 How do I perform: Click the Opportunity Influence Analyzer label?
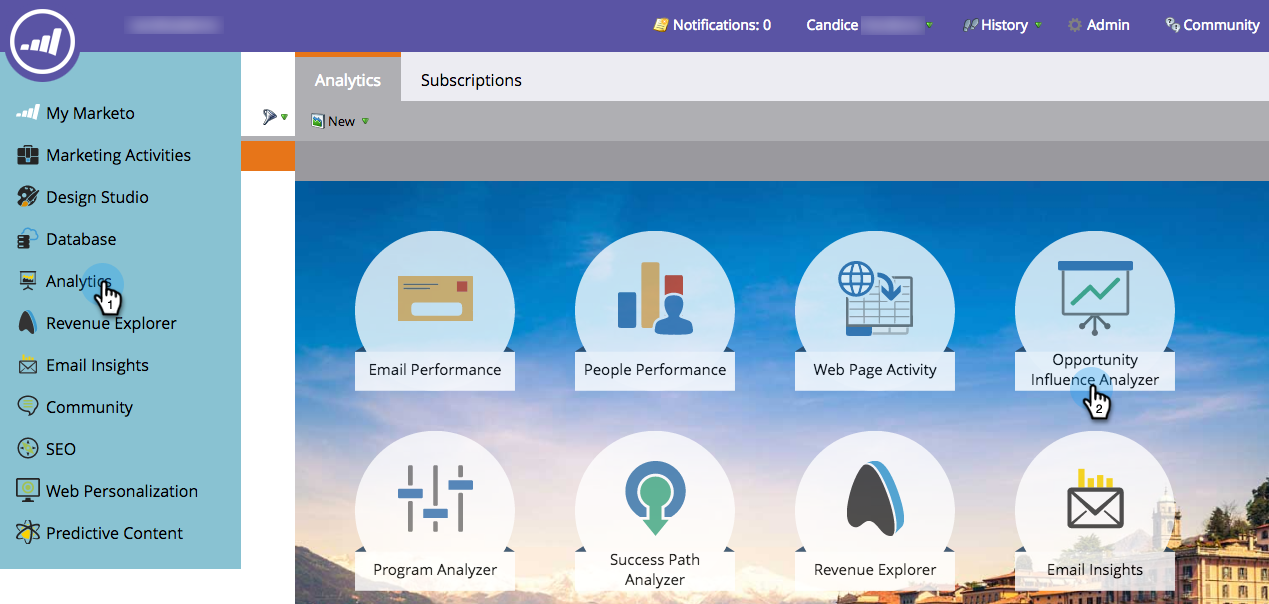pyautogui.click(x=1095, y=369)
